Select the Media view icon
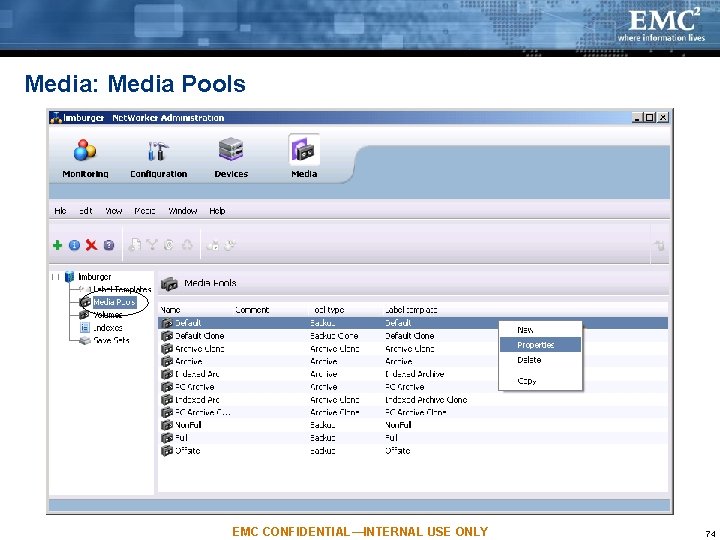720x540 pixels. point(304,150)
